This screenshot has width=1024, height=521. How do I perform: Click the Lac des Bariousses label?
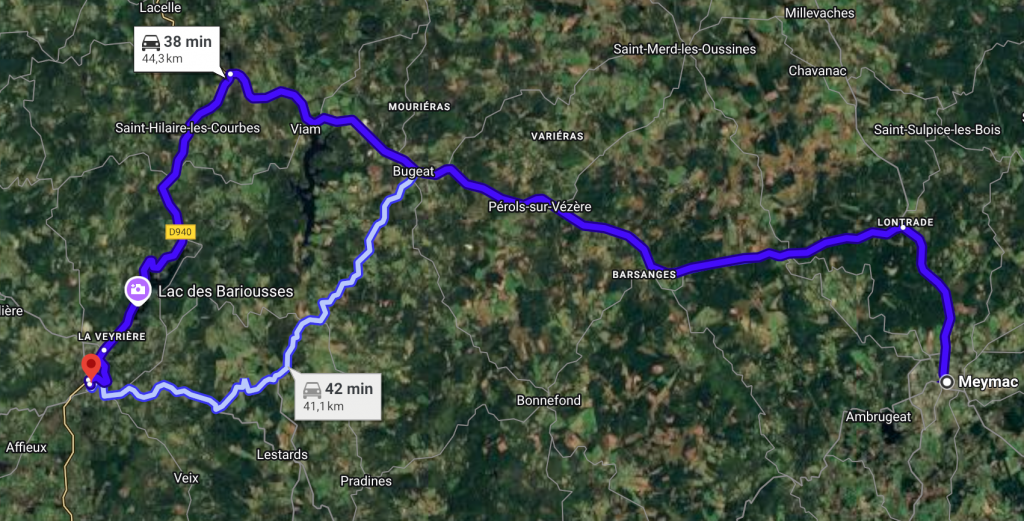226,291
